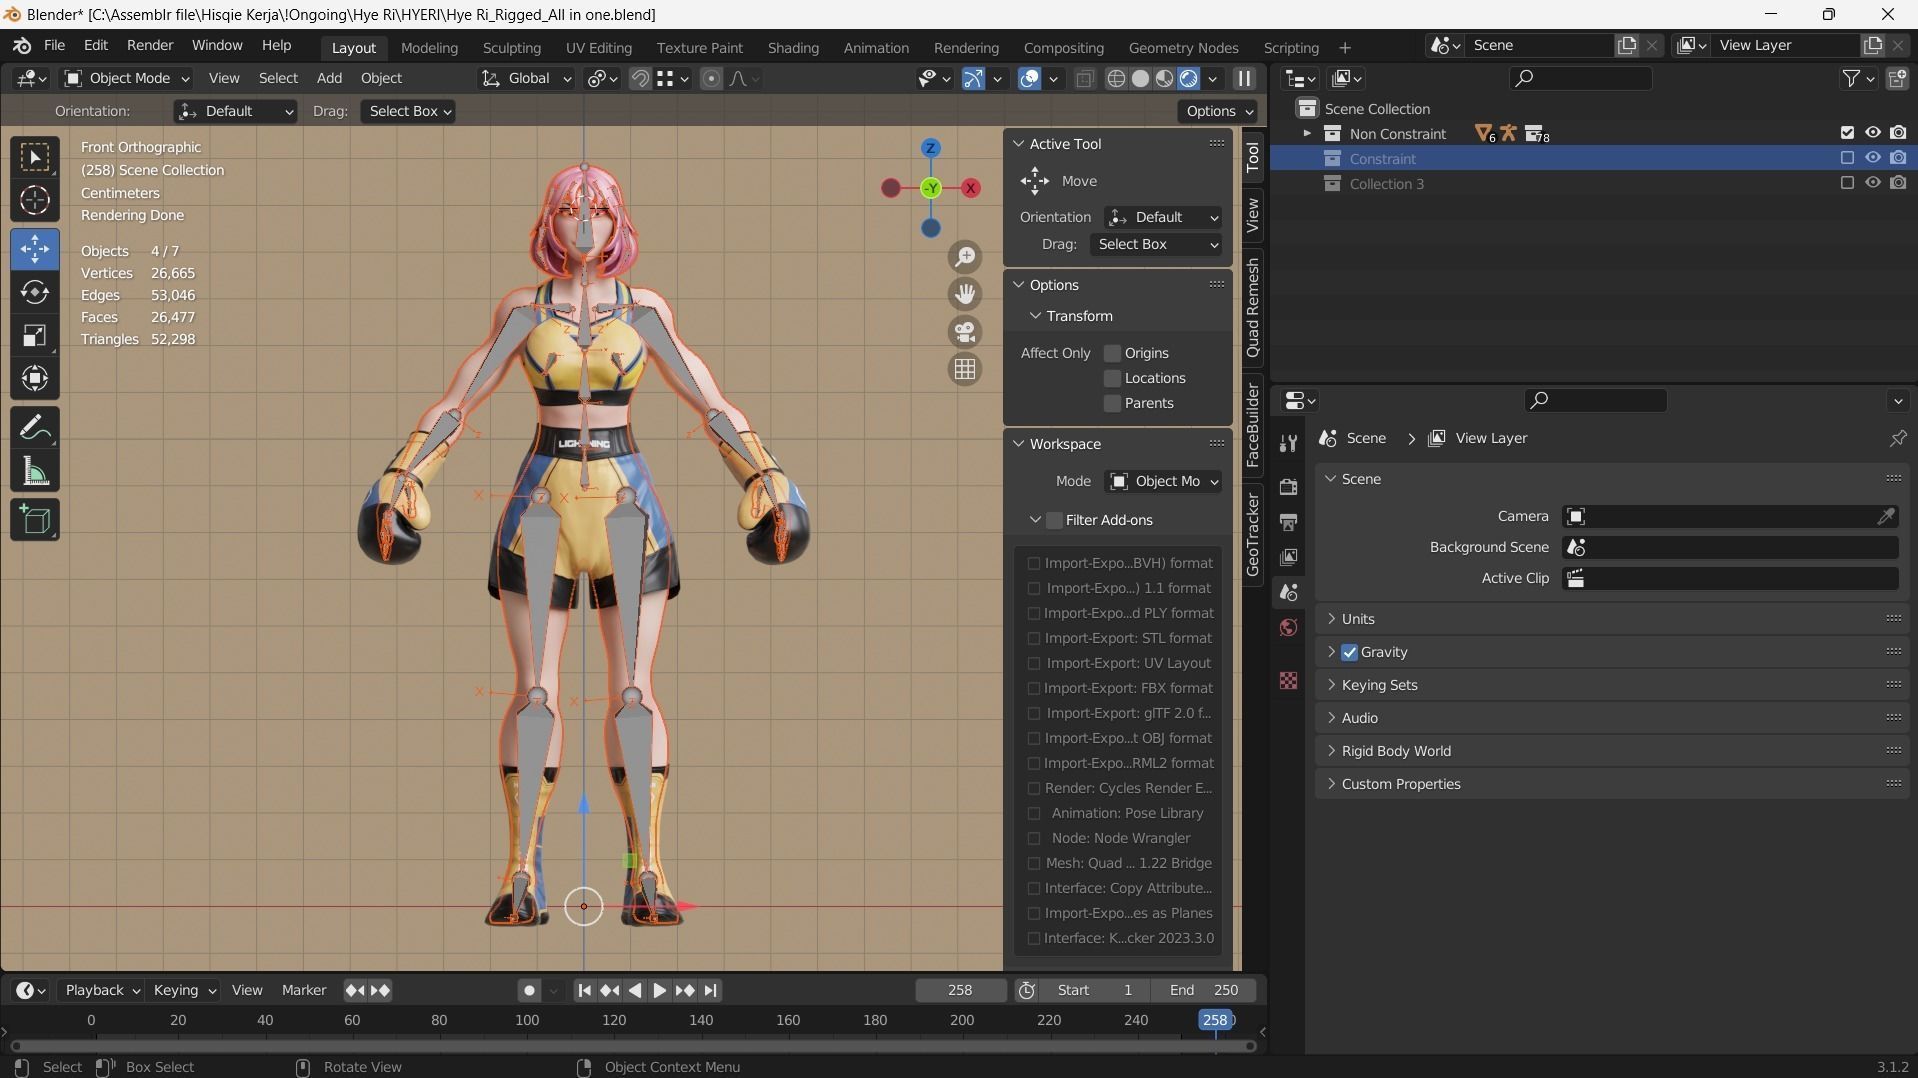Click the red X axis on navigation gizmo
The width and height of the screenshot is (1918, 1078).
tap(970, 188)
